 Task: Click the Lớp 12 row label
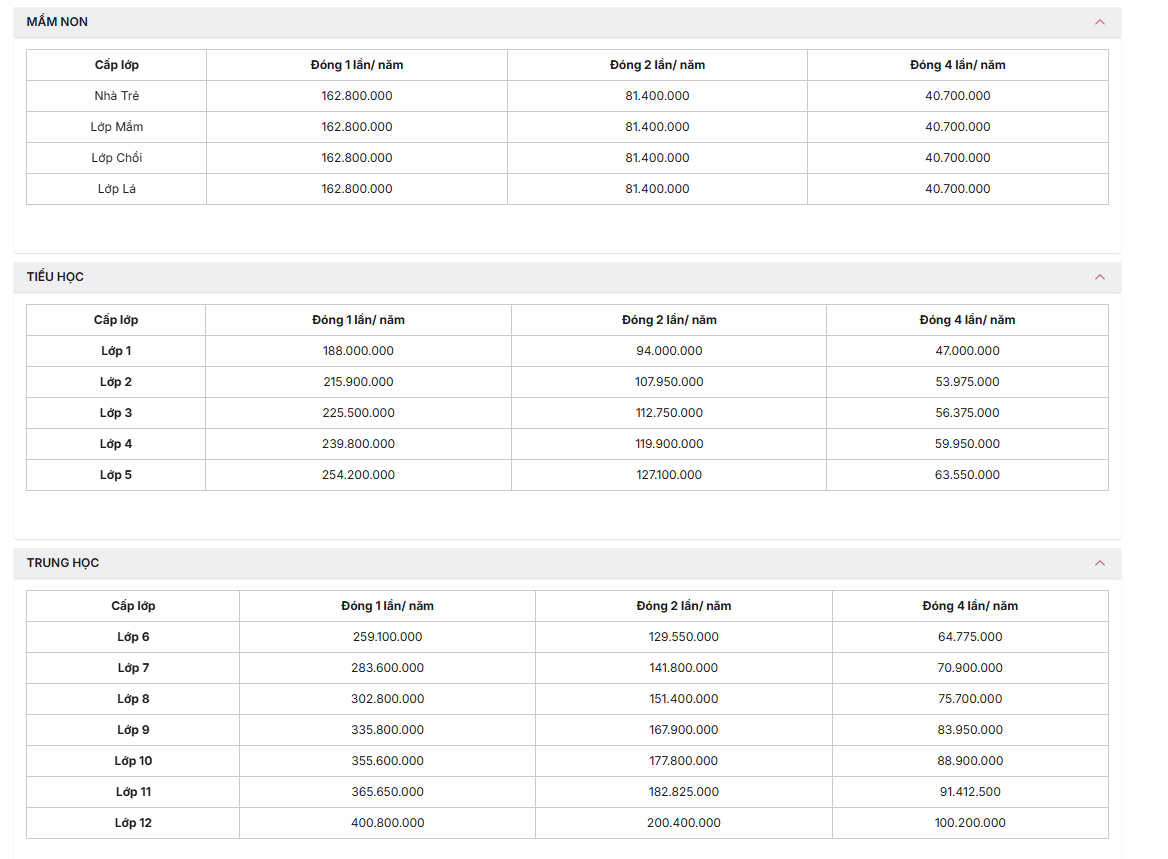(x=133, y=823)
